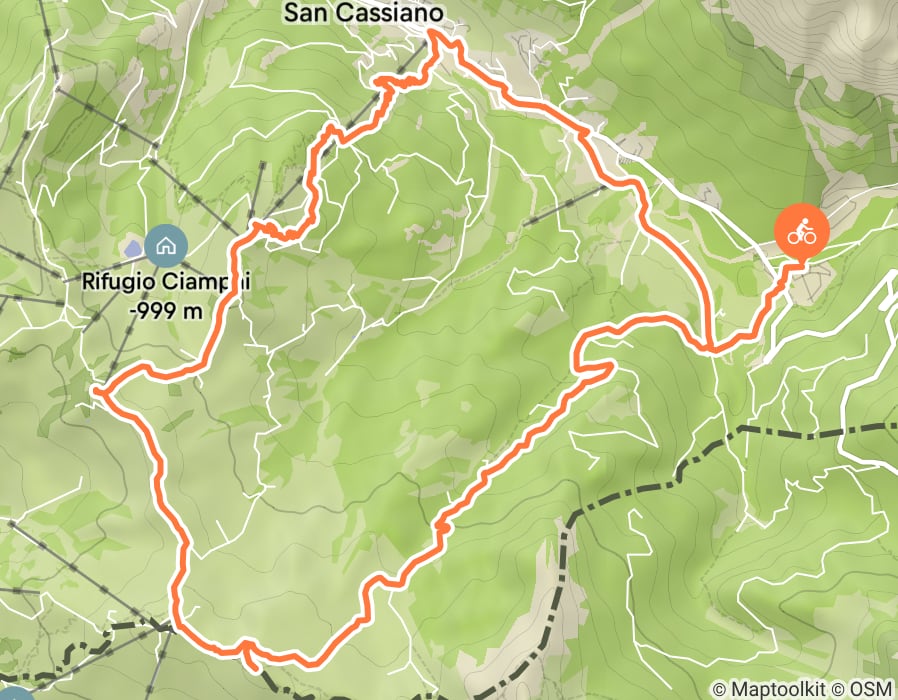Click the route switchbacks just southwest of San Cassiano
Screen dimensions: 898x700
(x=403, y=82)
